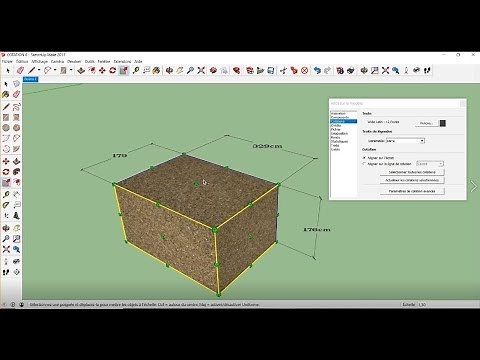Click the Undo arrow icon
Viewport: 480px width, 360px height.
(317, 70)
